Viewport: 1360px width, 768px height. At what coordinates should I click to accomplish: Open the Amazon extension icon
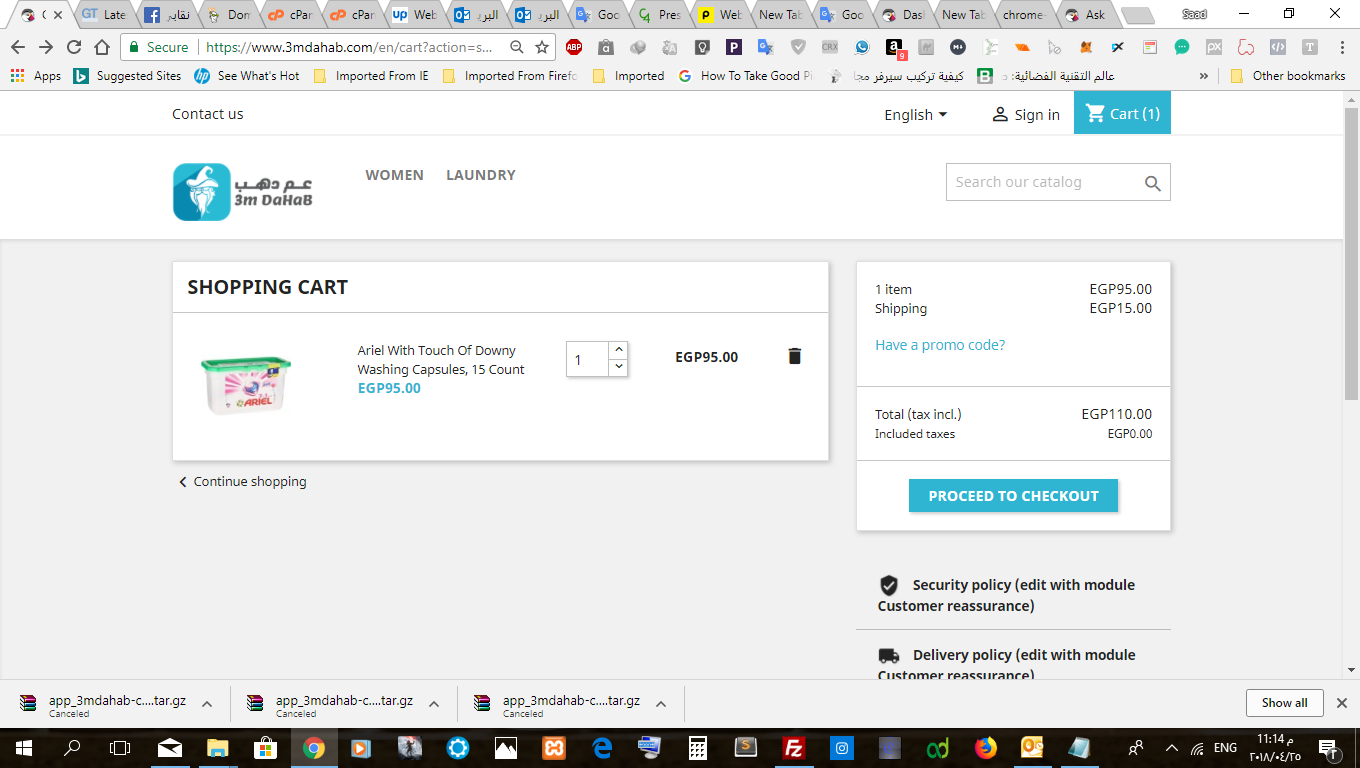point(895,47)
